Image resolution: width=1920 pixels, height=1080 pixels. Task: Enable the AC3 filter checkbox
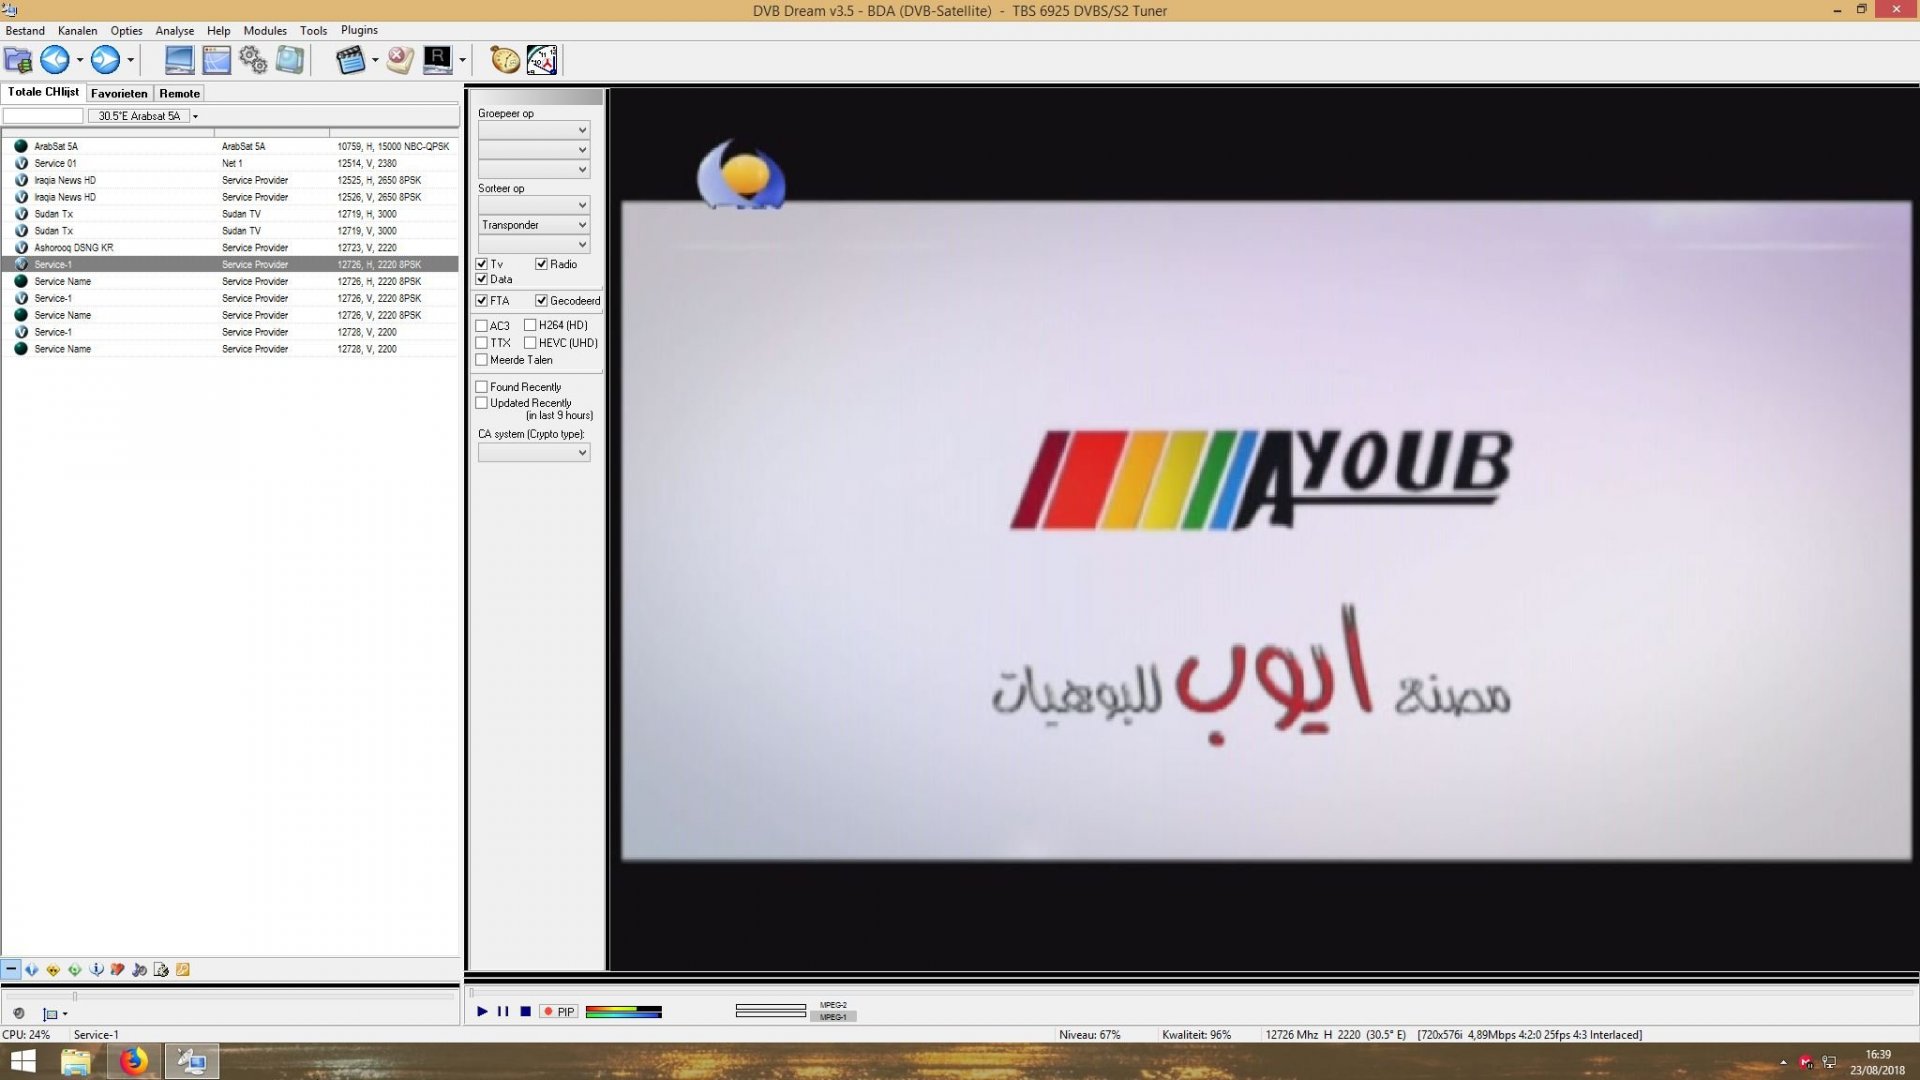pyautogui.click(x=482, y=325)
